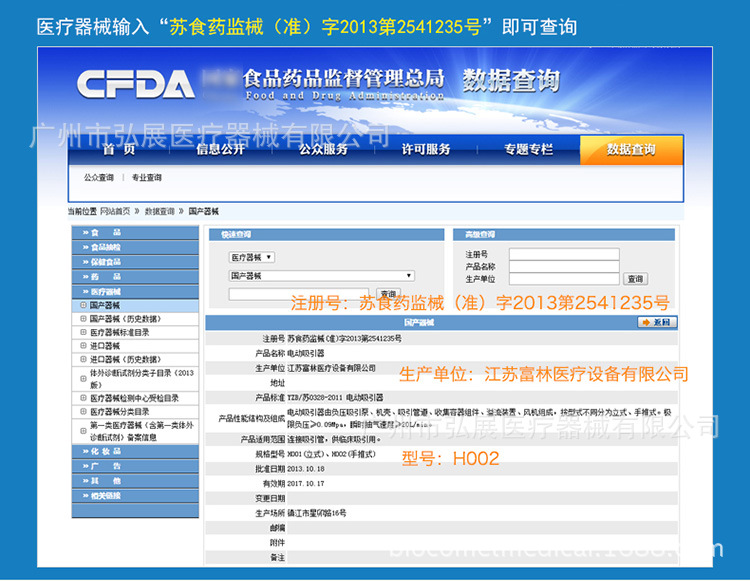Click registration number 苏食药监械(准)字2013第2541235号 in table
Screen dimensions: 750x581
tap(344, 339)
